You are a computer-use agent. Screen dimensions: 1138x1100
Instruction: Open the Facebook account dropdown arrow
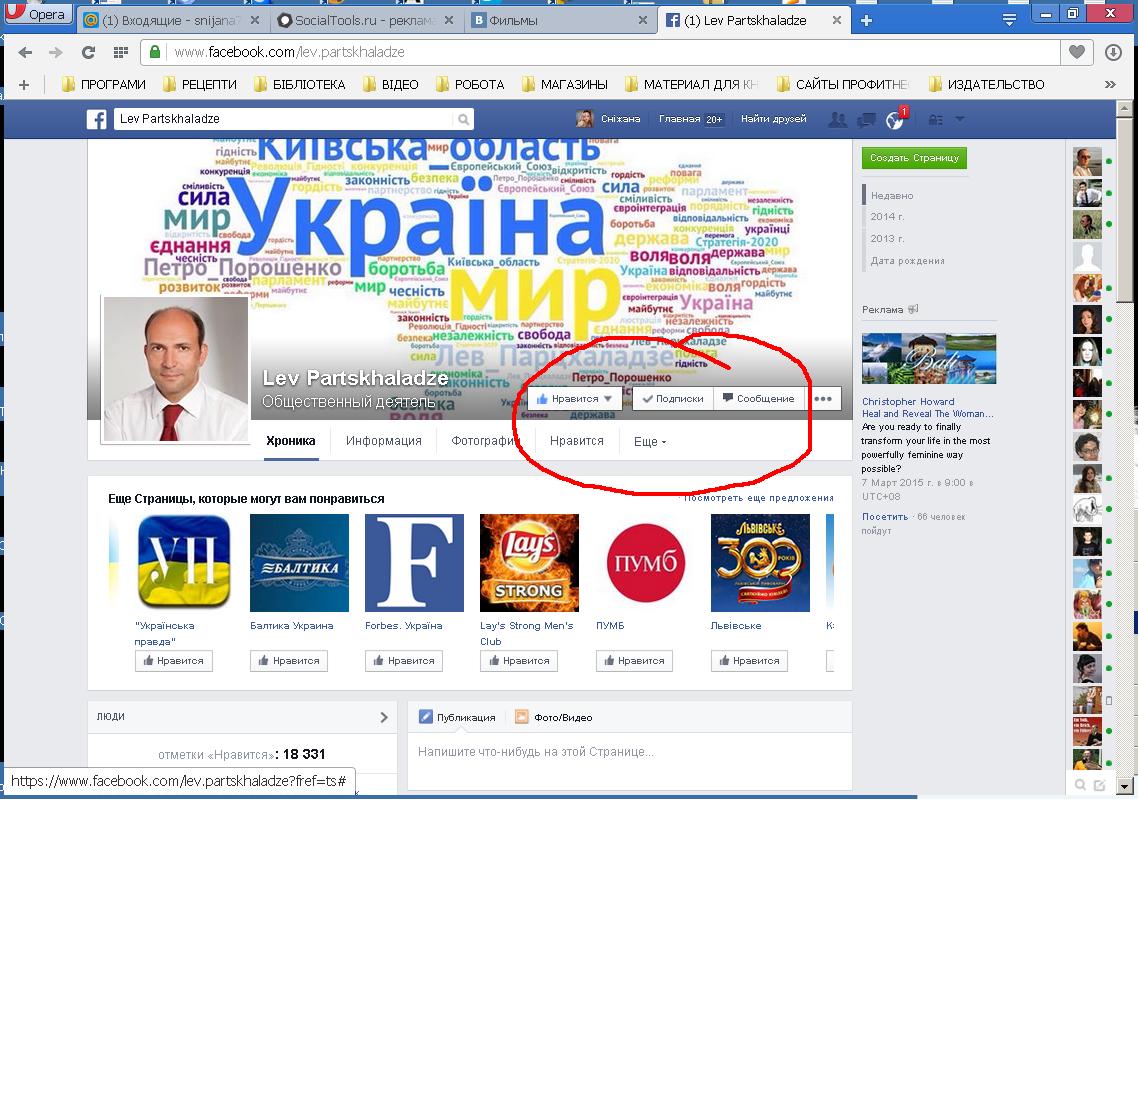pyautogui.click(x=959, y=118)
